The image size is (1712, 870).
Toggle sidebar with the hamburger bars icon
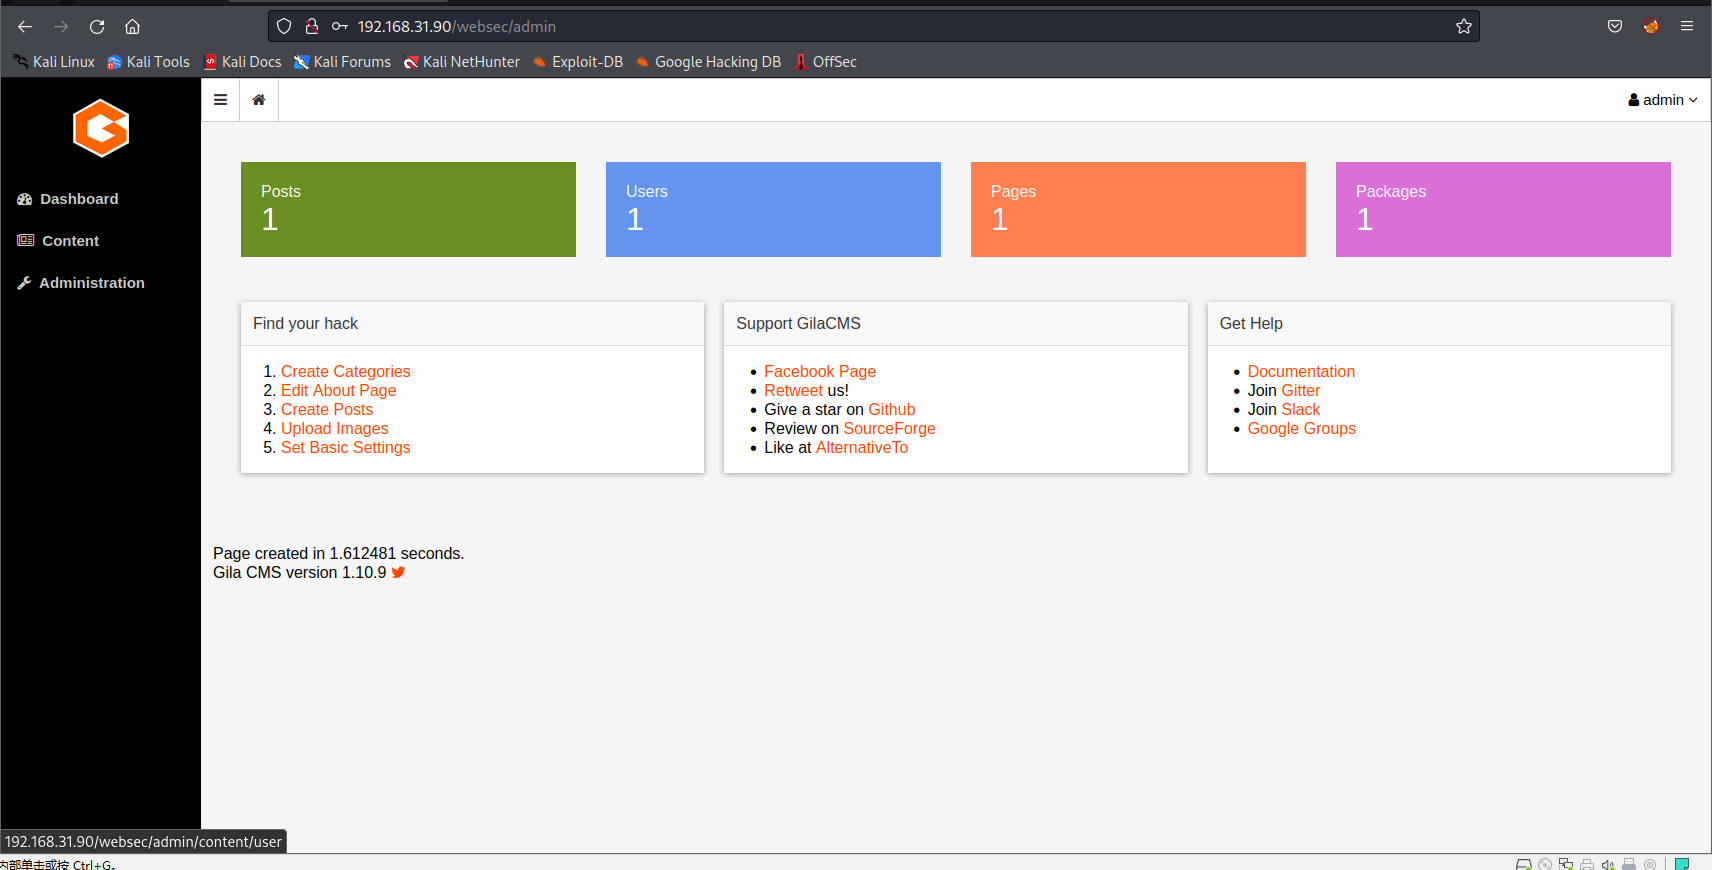tap(220, 100)
